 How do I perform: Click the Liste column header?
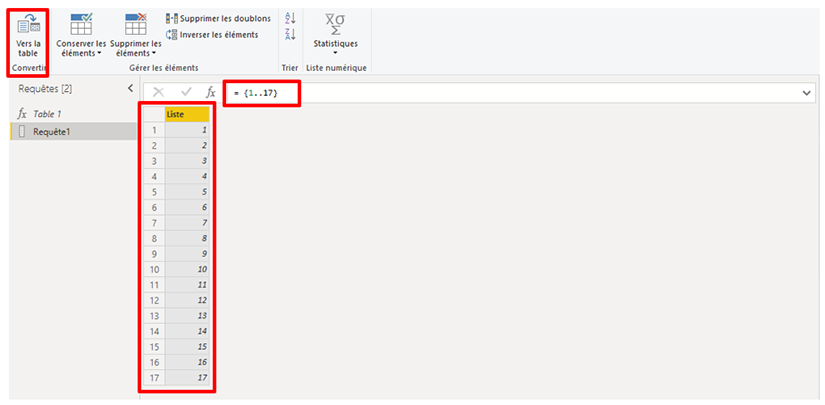pyautogui.click(x=187, y=114)
